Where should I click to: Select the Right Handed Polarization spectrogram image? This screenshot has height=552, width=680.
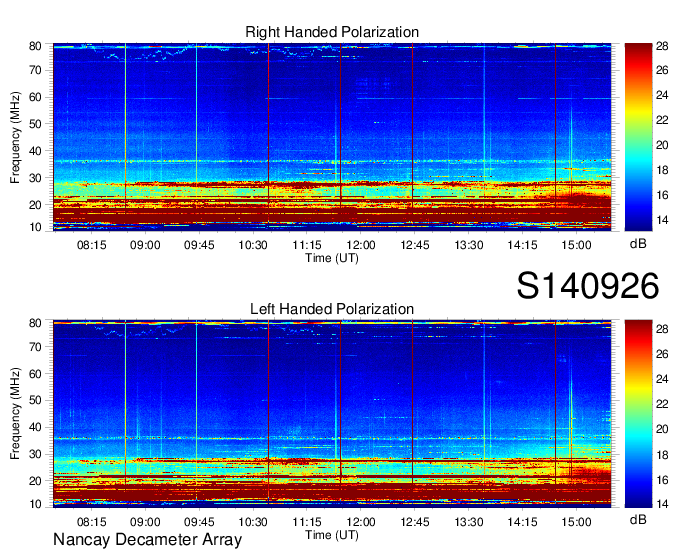point(332,137)
